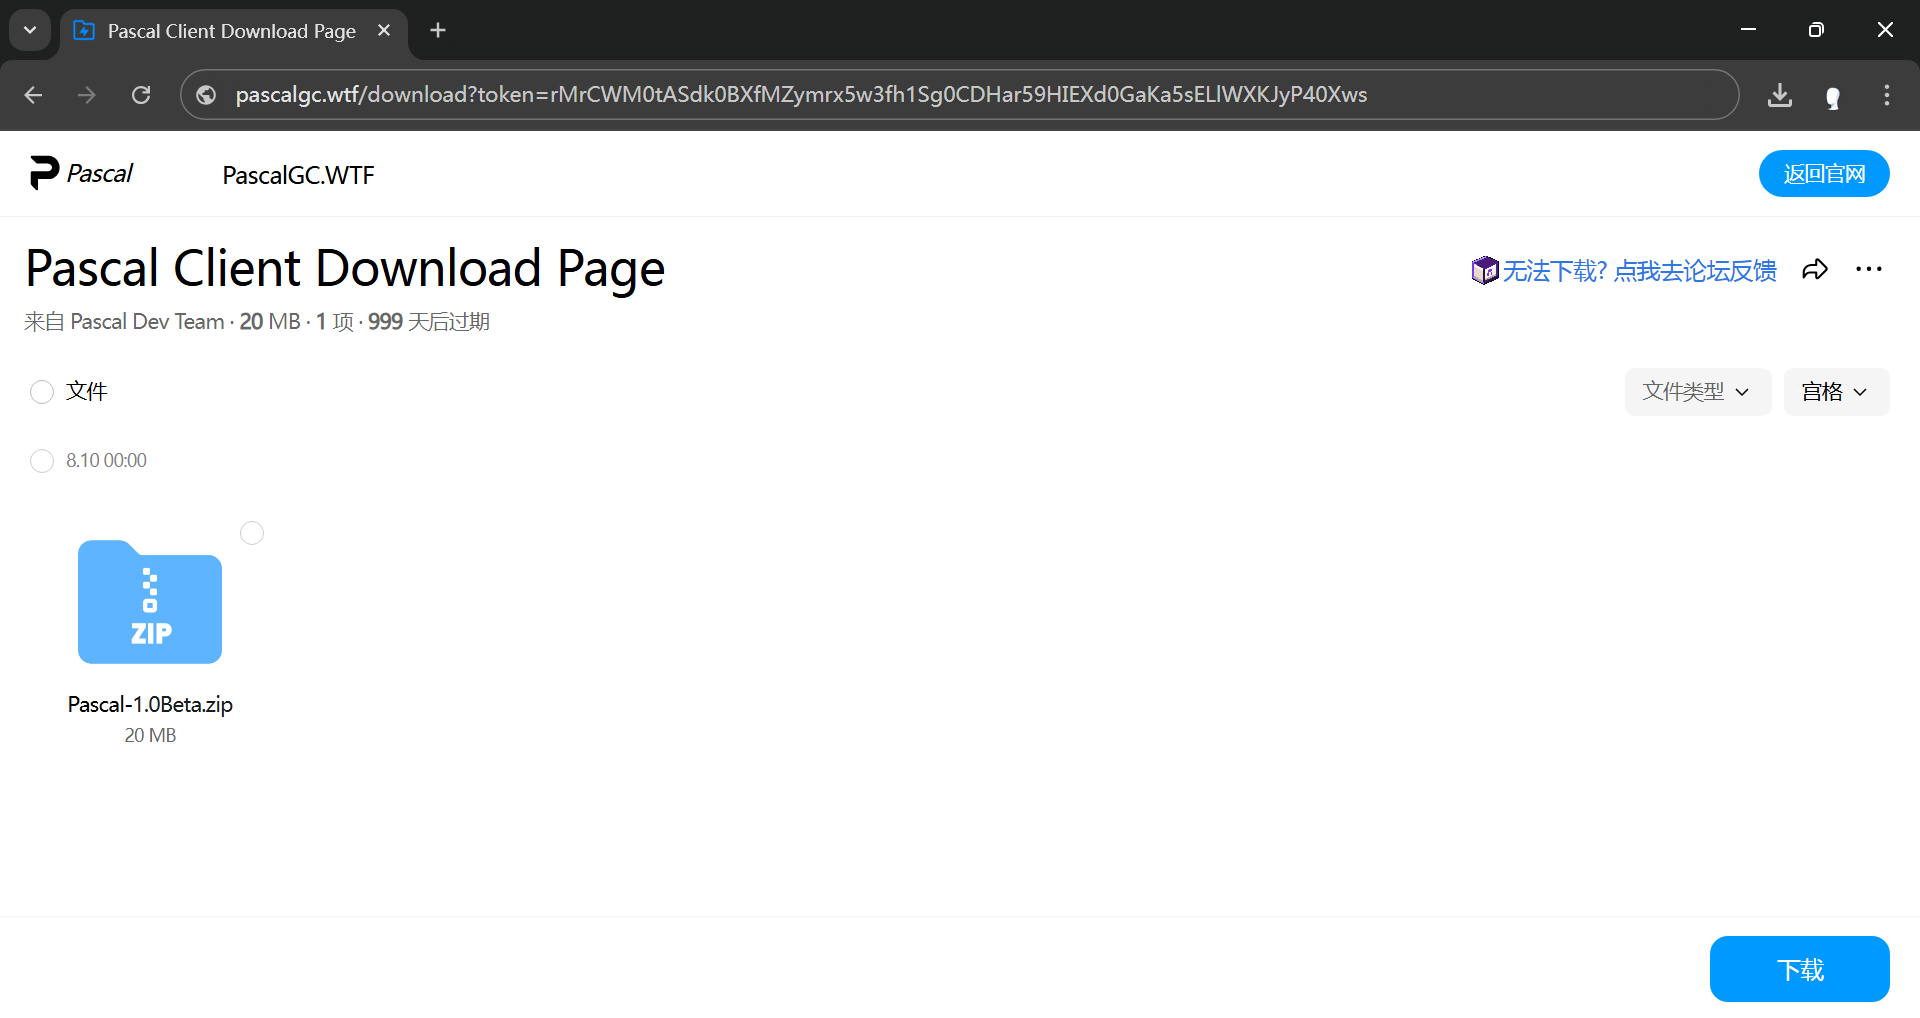This screenshot has width=1920, height=1018.
Task: Minimize the browser window
Action: click(1748, 30)
